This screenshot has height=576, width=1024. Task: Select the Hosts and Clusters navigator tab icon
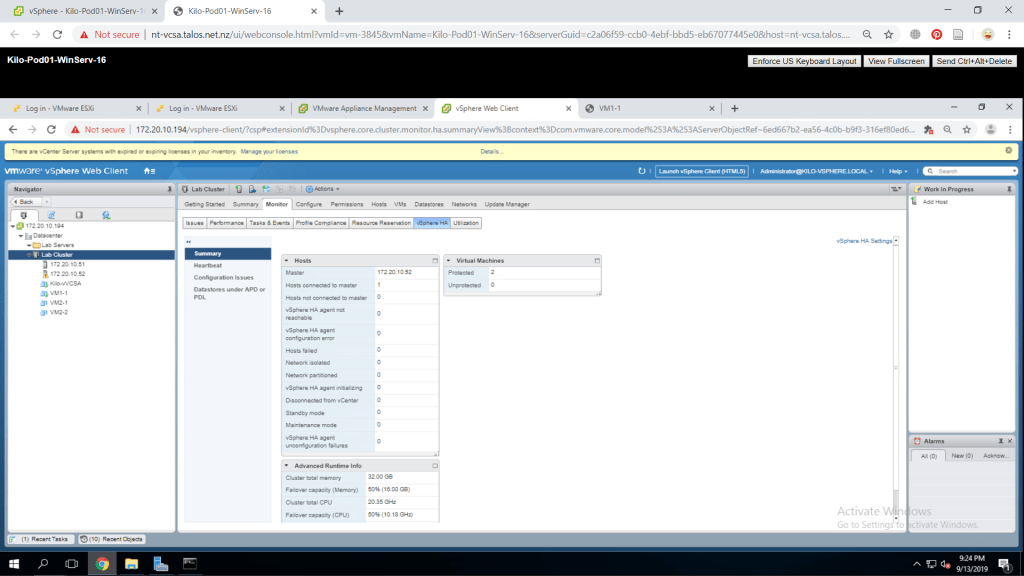(x=24, y=214)
